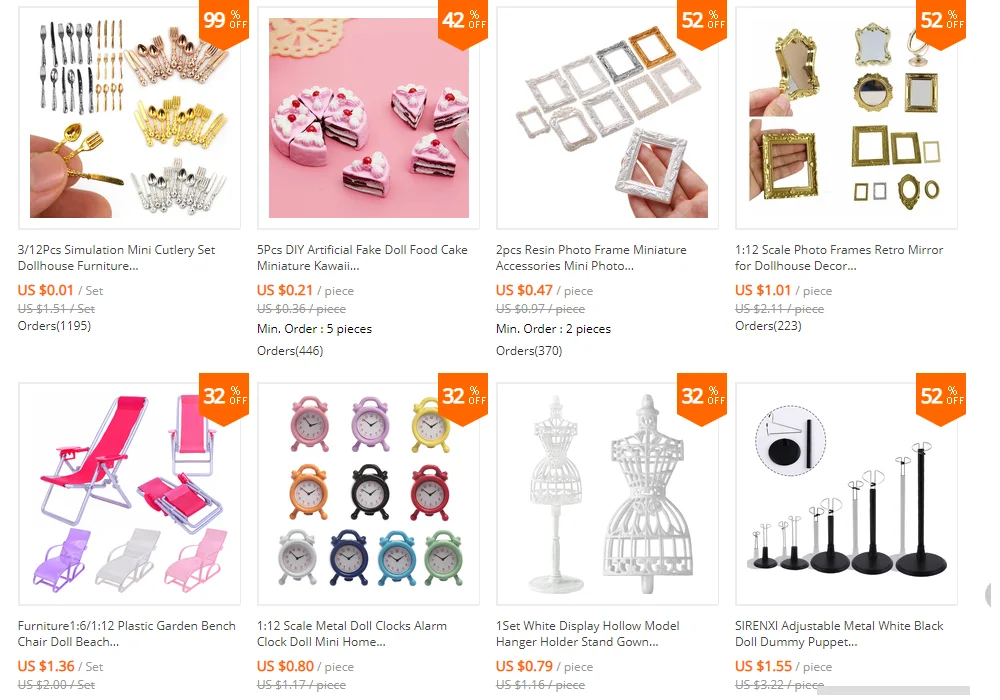
Task: Click the horizontal scrollbar at bottom right
Action: coord(893,690)
